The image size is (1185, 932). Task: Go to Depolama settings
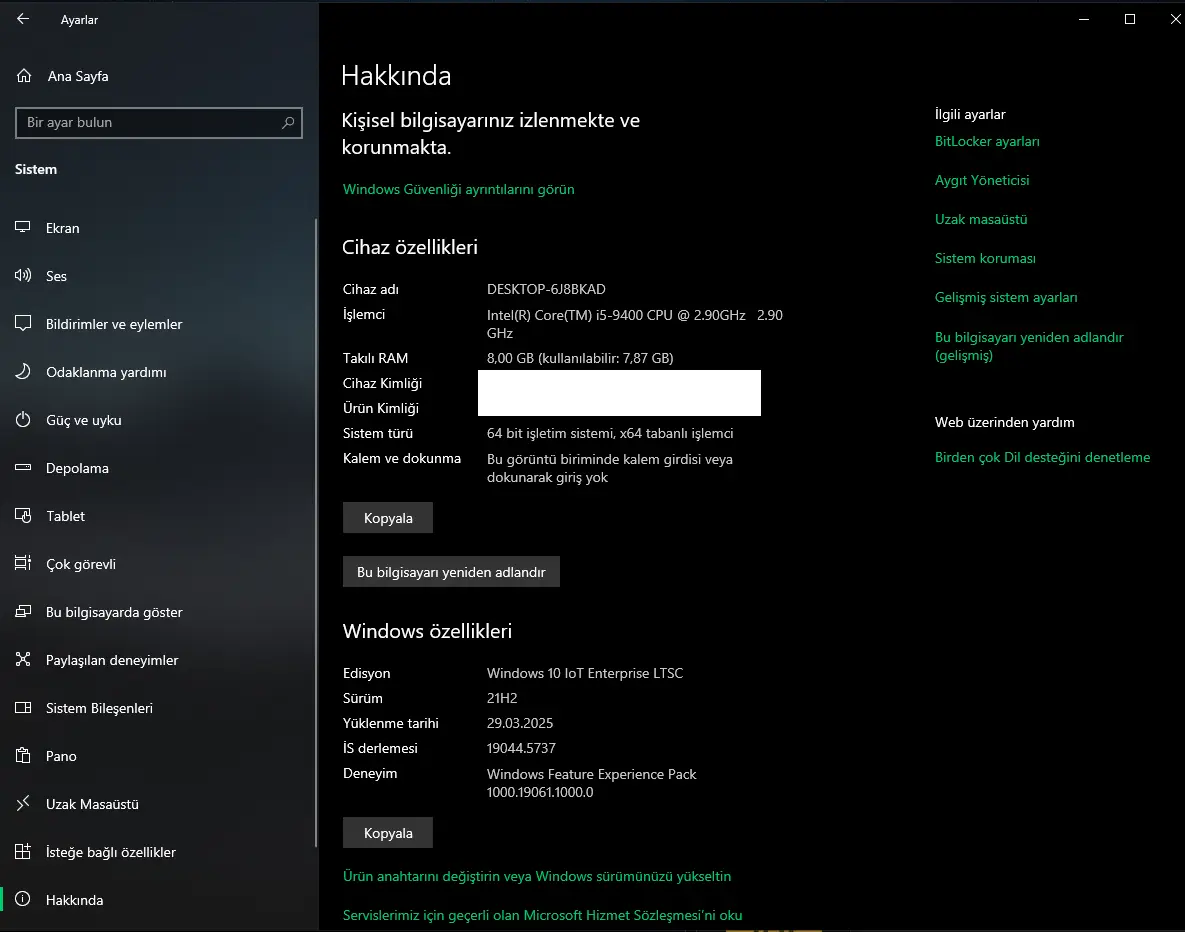pyautogui.click(x=159, y=468)
